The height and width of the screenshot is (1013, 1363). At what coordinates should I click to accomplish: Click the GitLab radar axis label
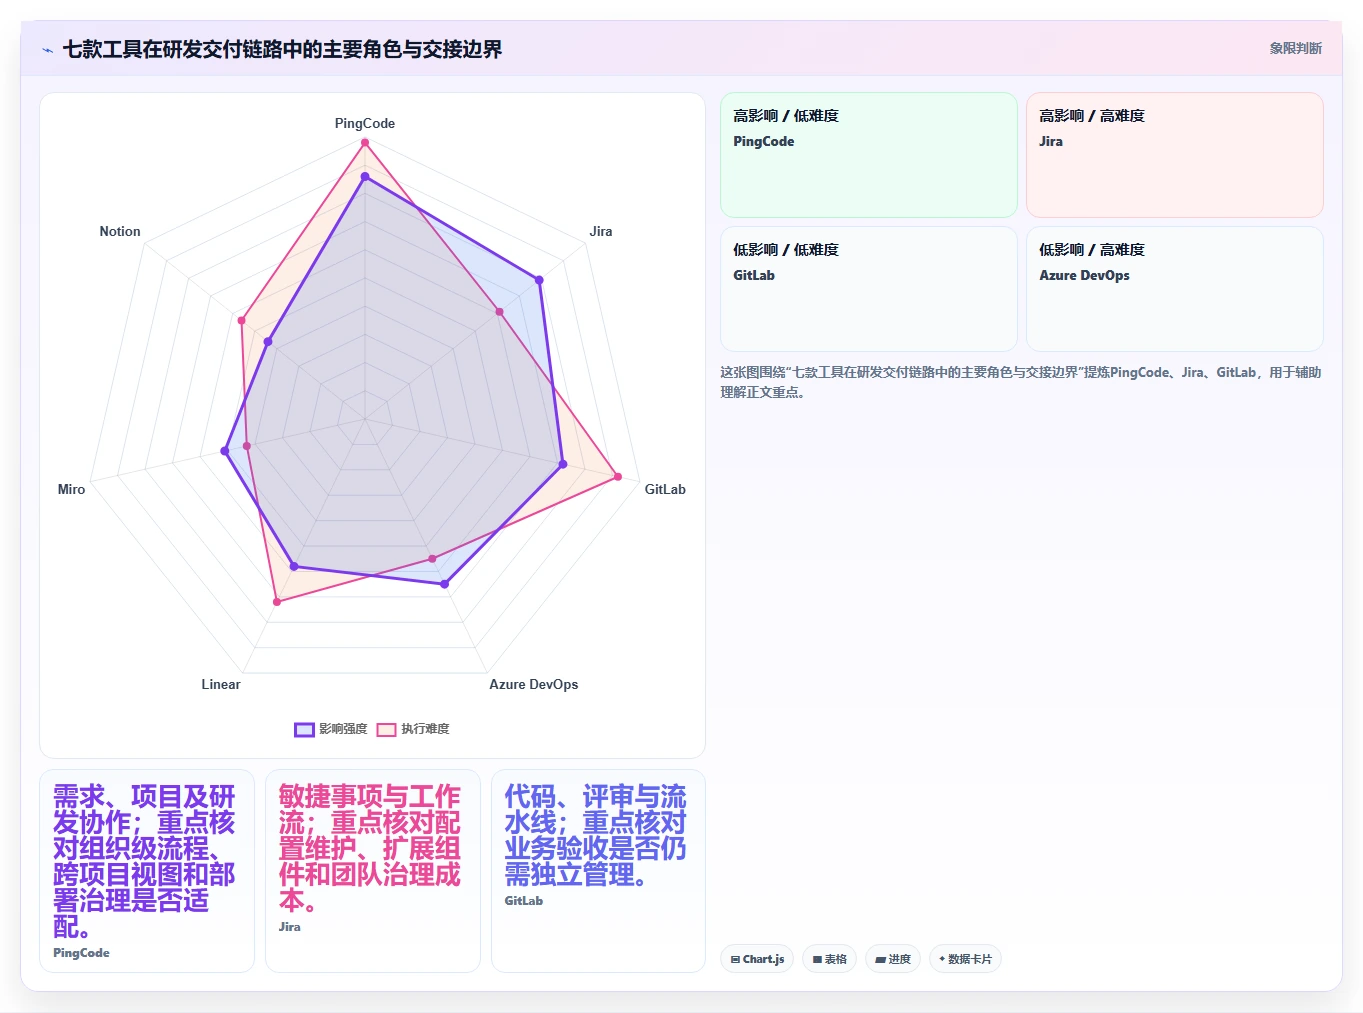(665, 489)
